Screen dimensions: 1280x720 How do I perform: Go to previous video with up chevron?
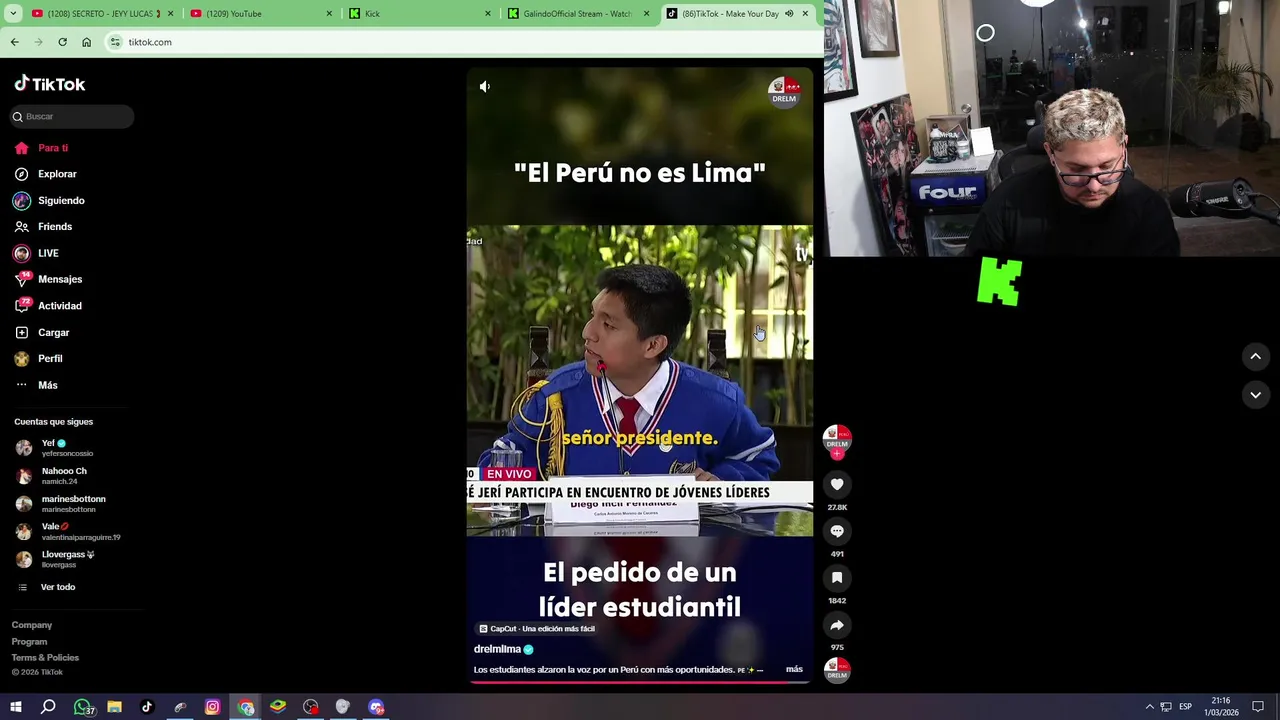click(x=1255, y=356)
